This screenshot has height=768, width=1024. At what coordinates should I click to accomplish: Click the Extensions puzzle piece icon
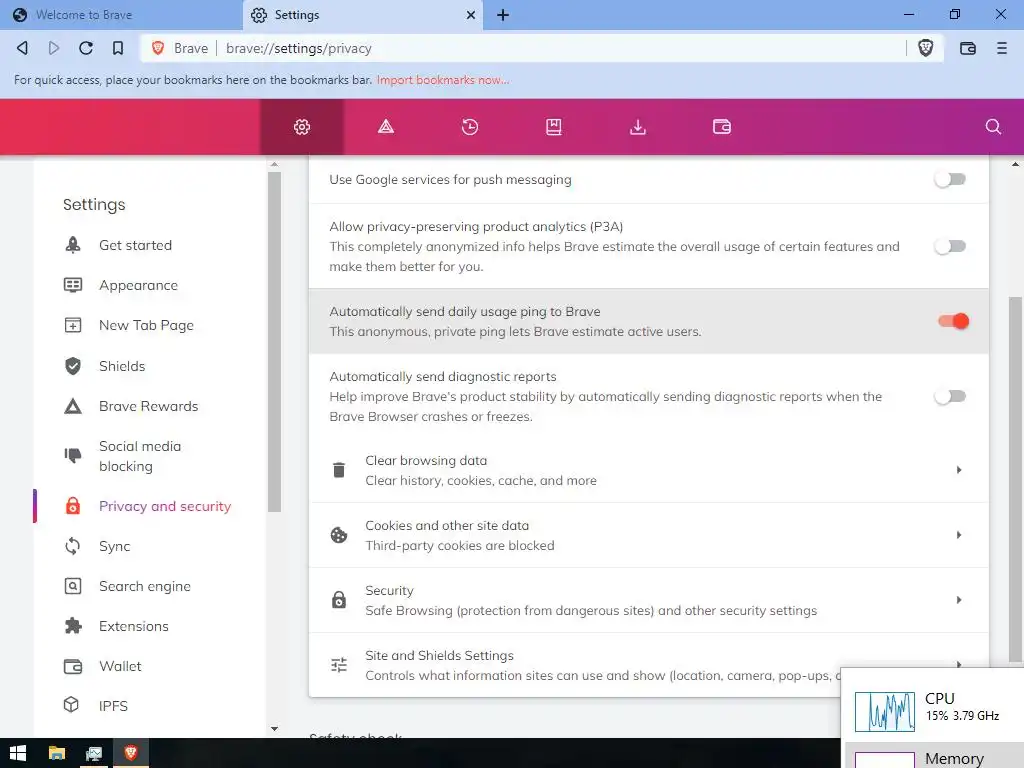pos(72,626)
